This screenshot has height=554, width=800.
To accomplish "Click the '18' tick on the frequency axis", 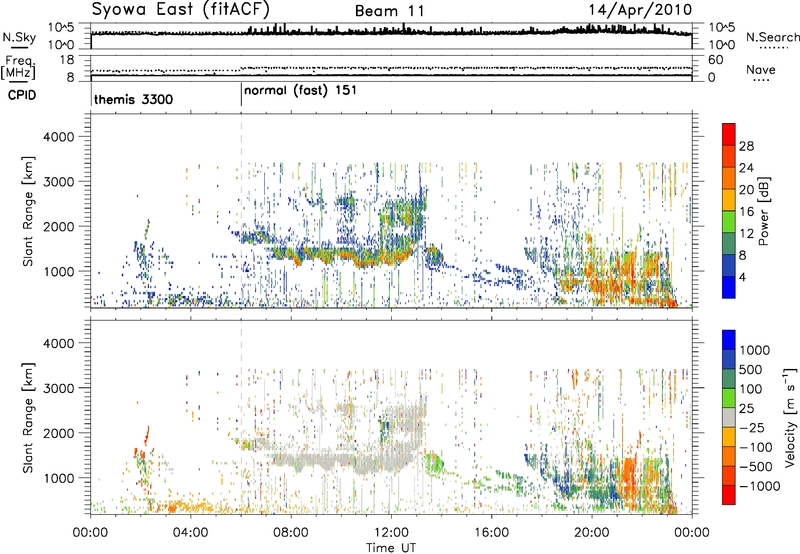I will tap(67, 60).
